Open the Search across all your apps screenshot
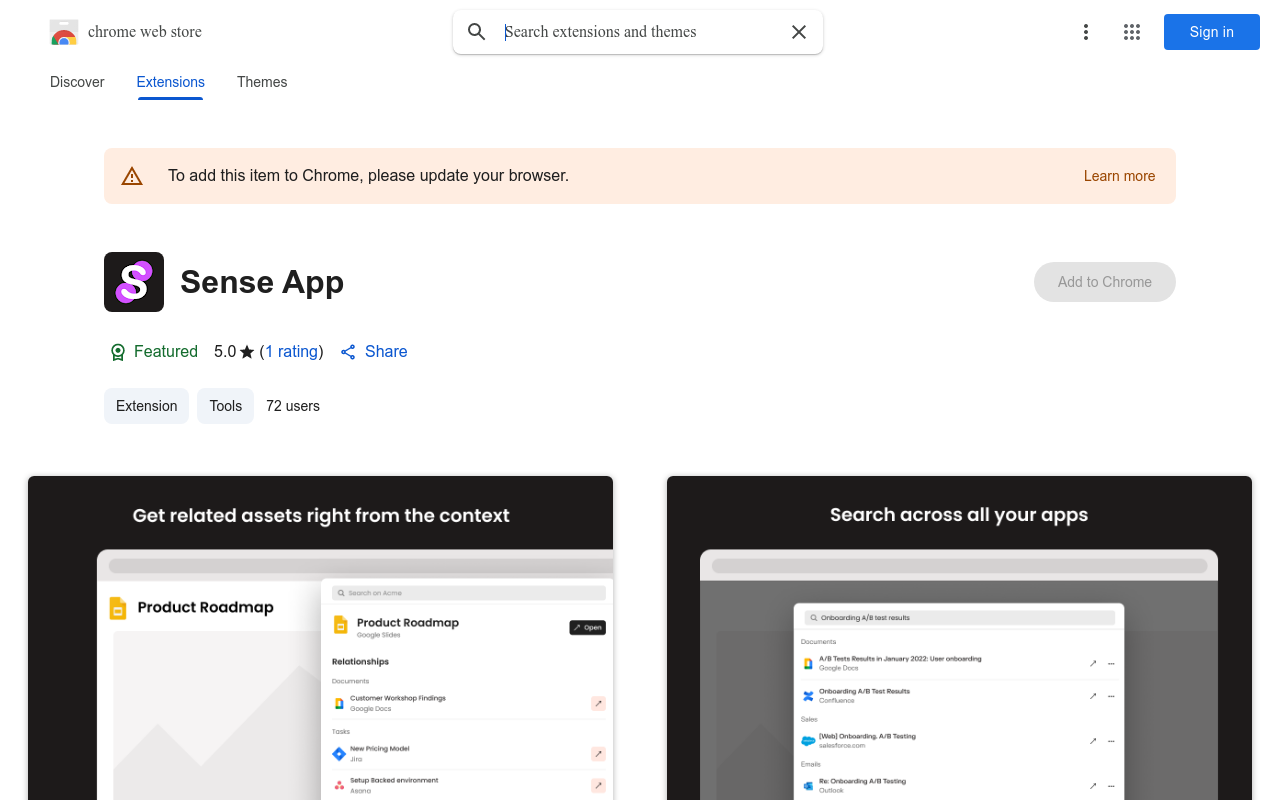This screenshot has width=1280, height=800. point(959,638)
